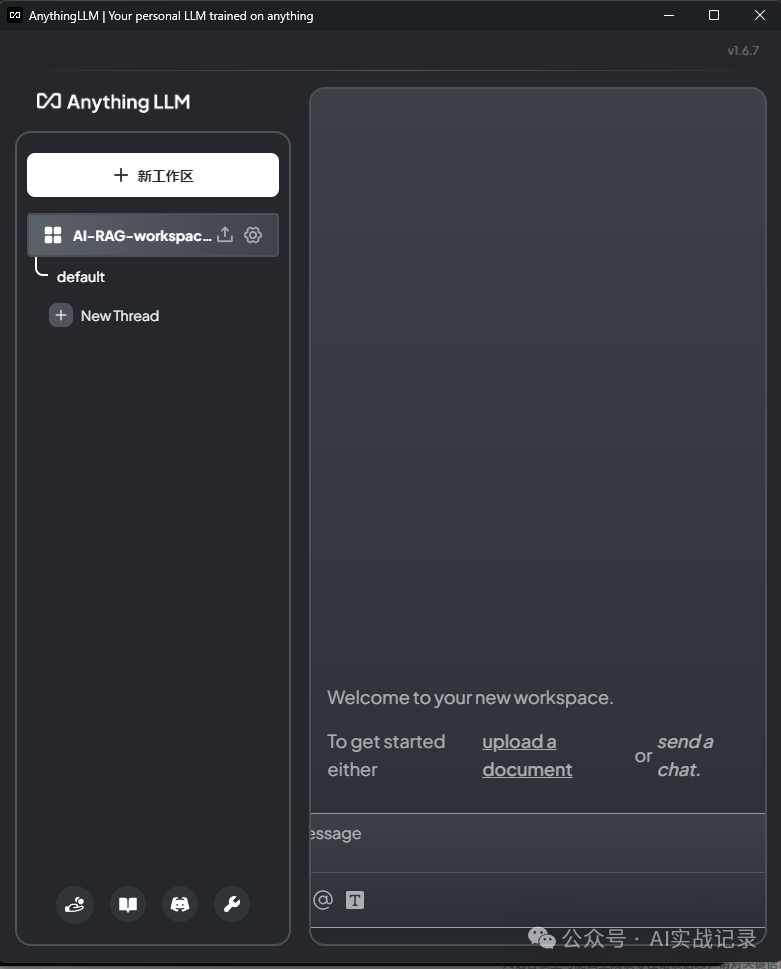Image resolution: width=781 pixels, height=969 pixels.
Task: Click the 'send a chat.' text
Action: pyautogui.click(x=685, y=755)
